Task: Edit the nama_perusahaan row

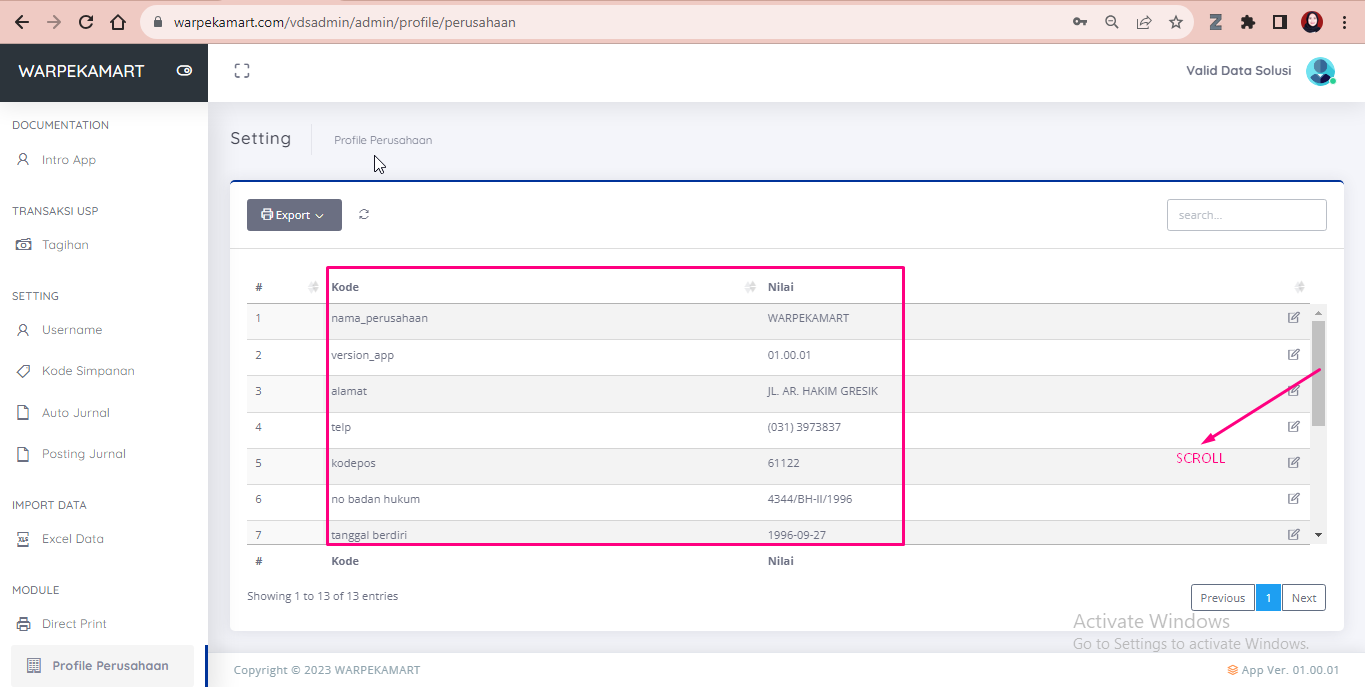Action: (x=1294, y=318)
